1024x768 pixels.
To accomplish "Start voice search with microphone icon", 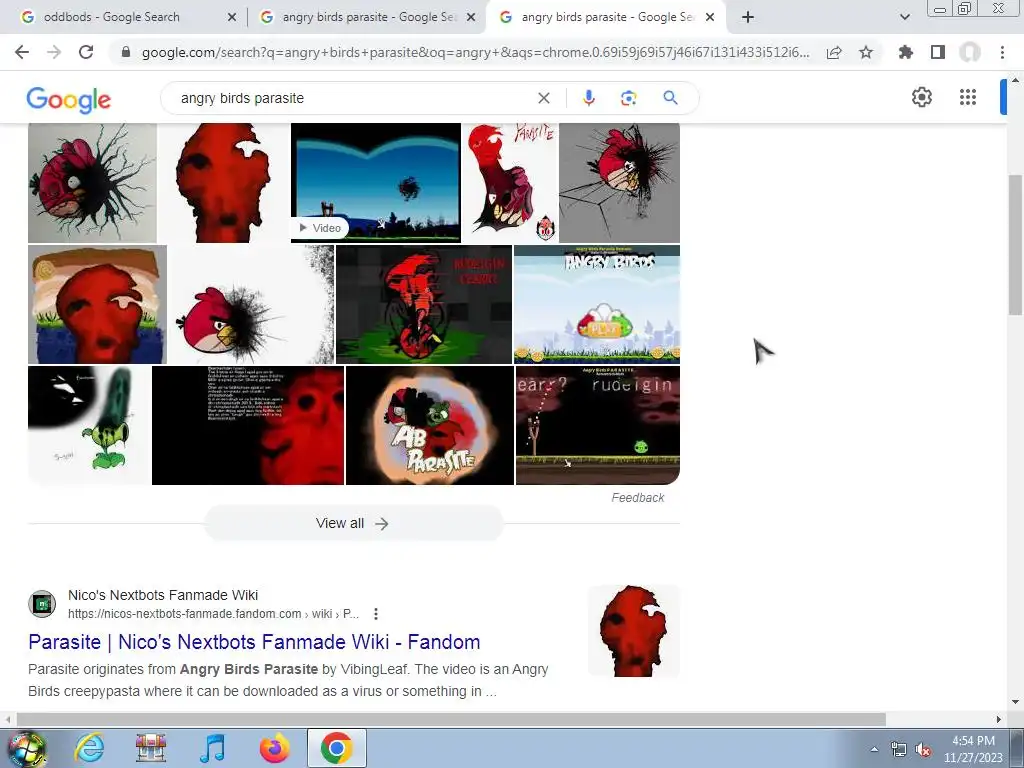I will coord(588,98).
